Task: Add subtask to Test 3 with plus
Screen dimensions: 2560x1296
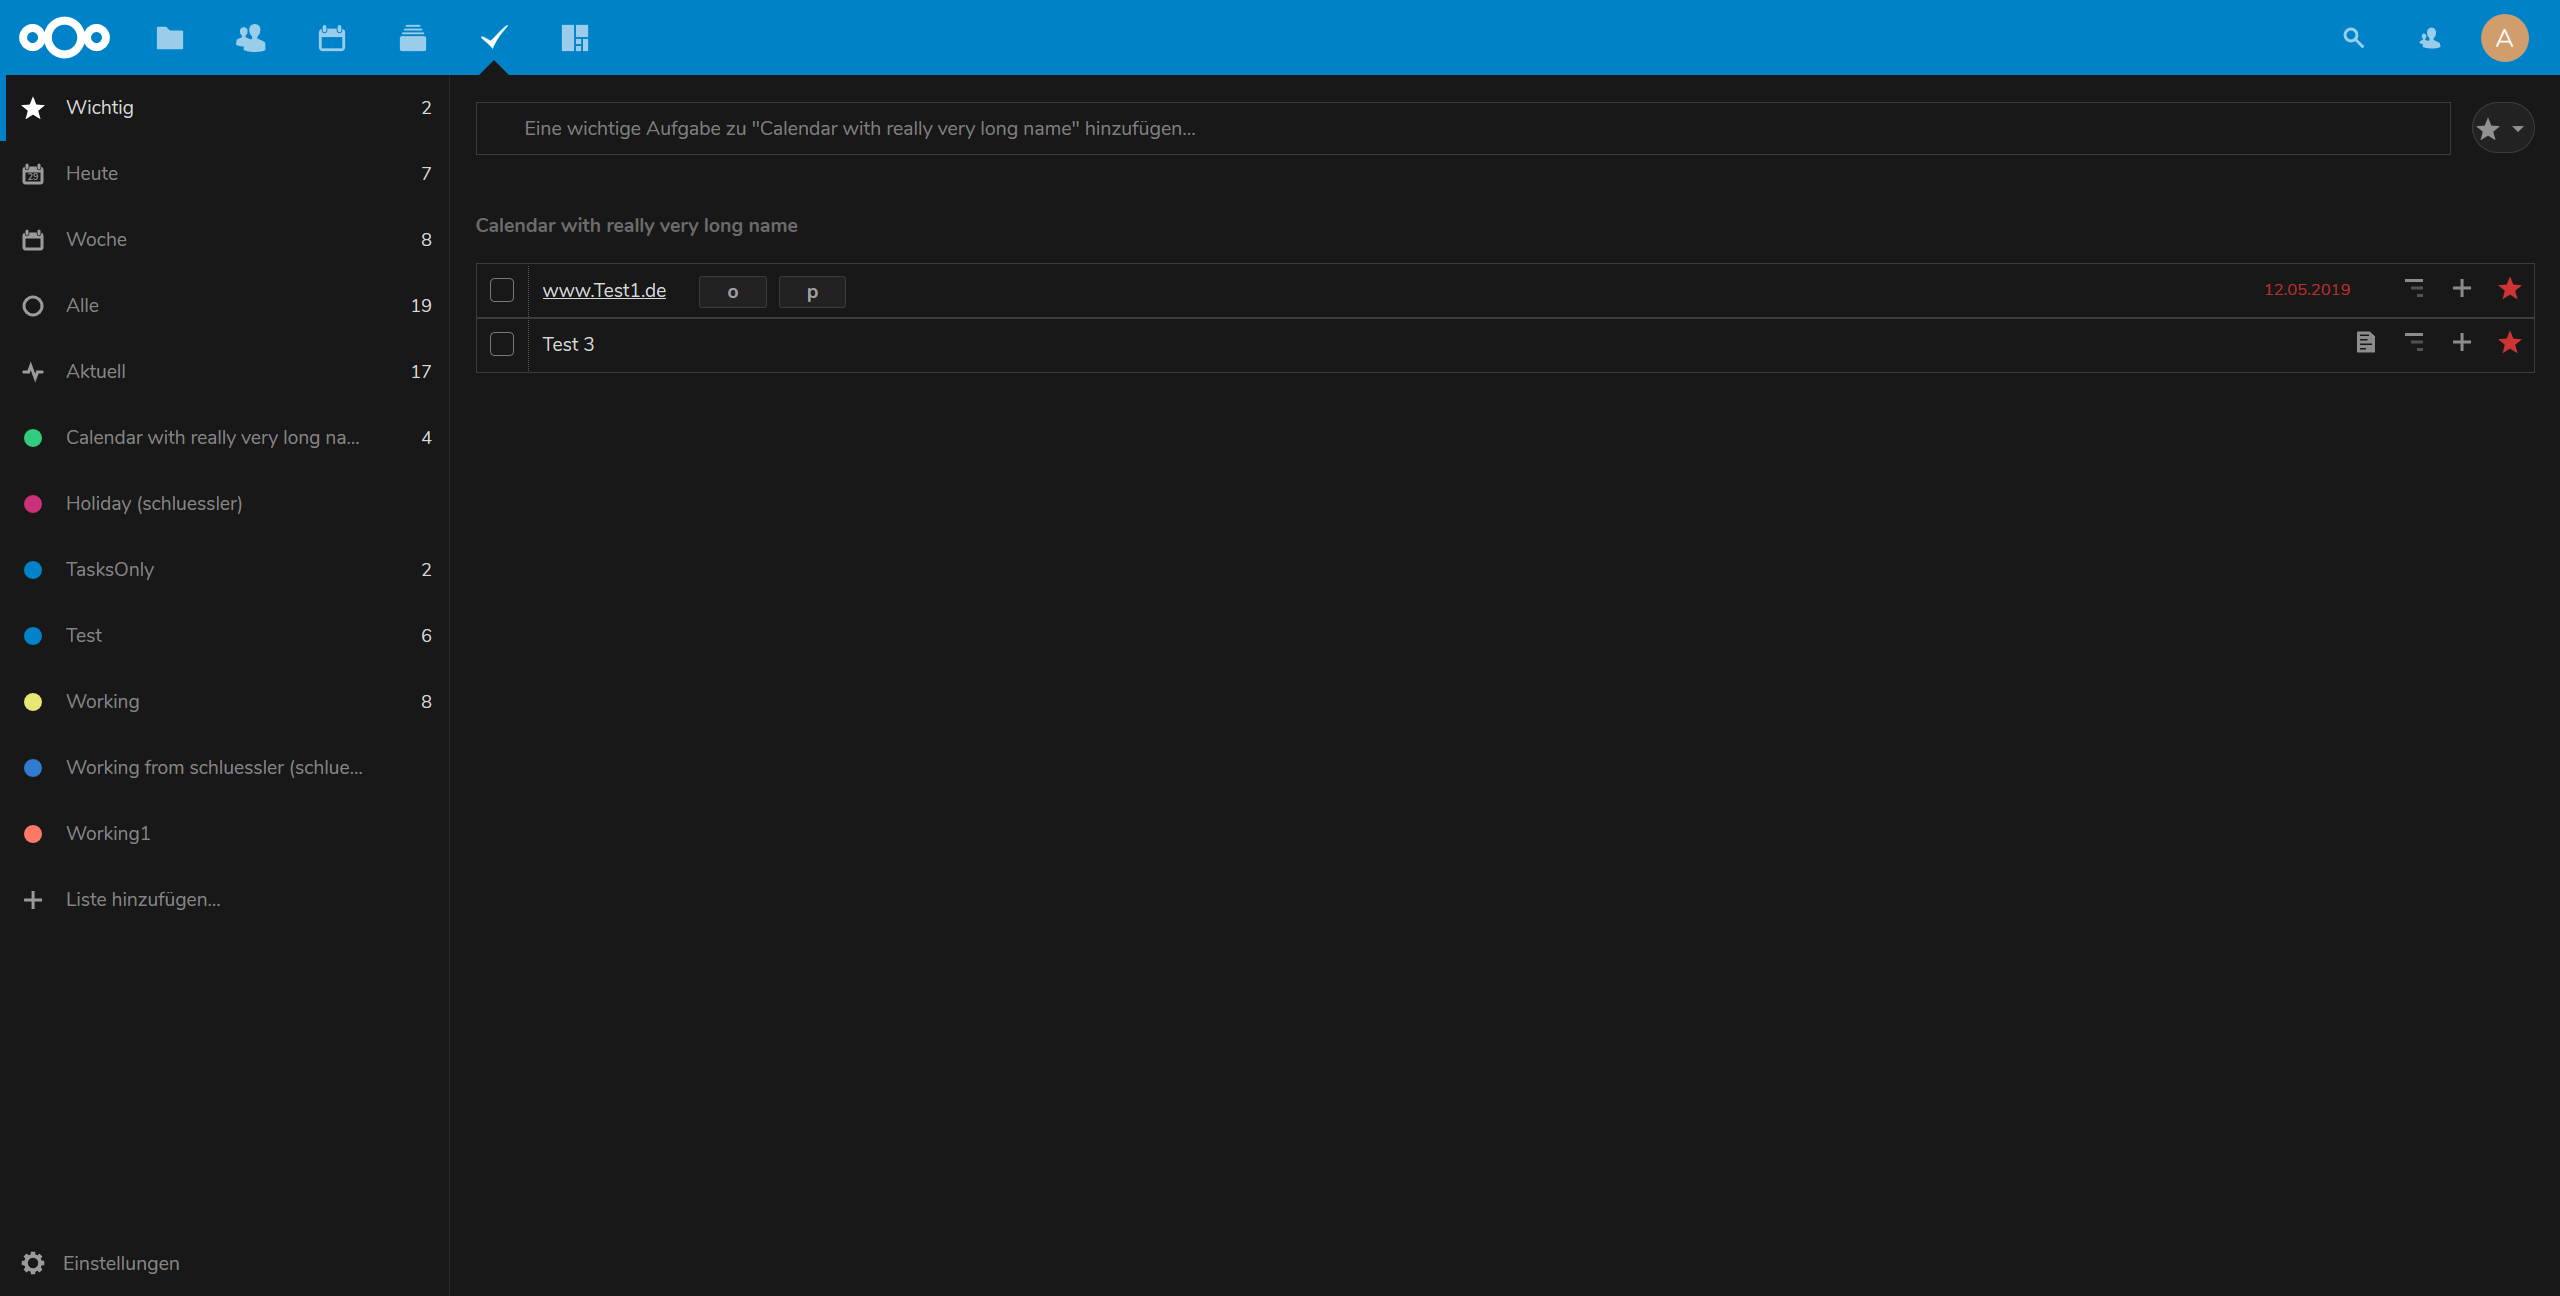Action: tap(2462, 343)
